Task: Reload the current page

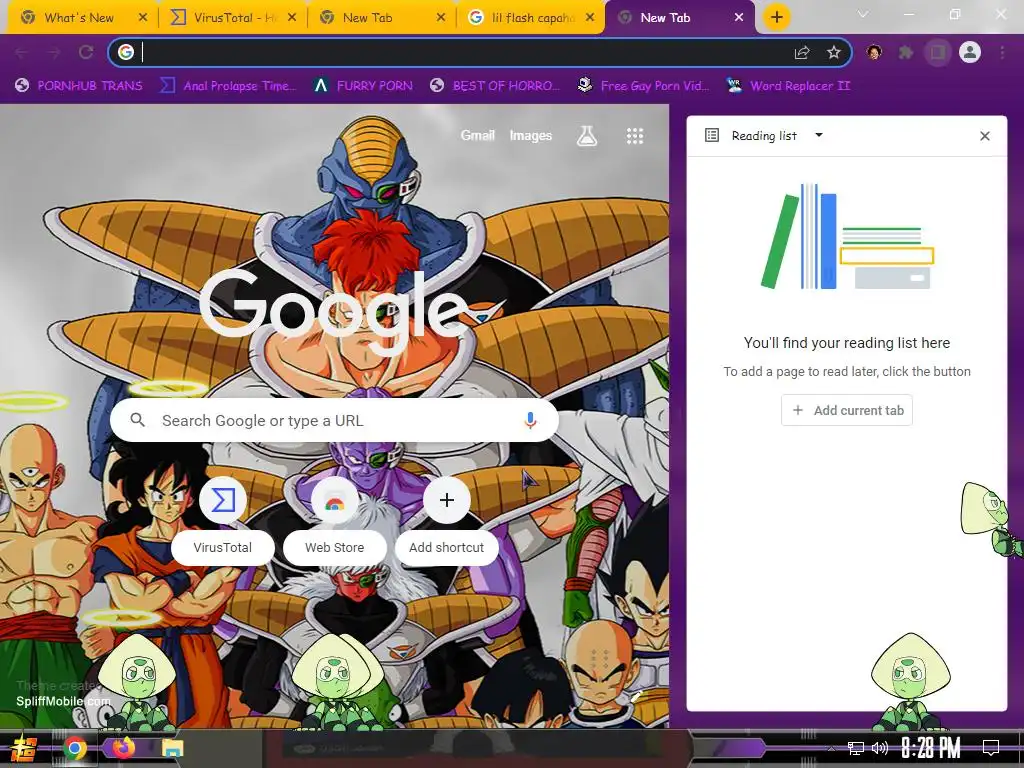Action: (x=86, y=52)
